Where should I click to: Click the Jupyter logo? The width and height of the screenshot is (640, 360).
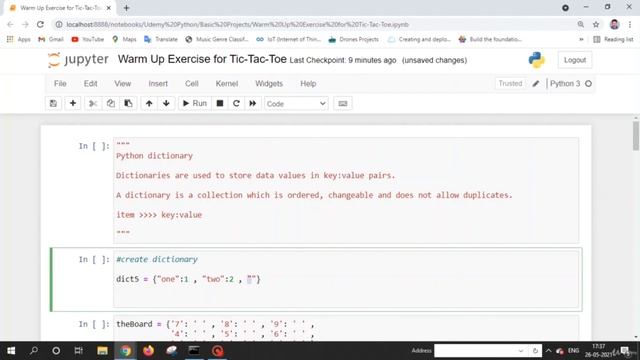(78, 60)
